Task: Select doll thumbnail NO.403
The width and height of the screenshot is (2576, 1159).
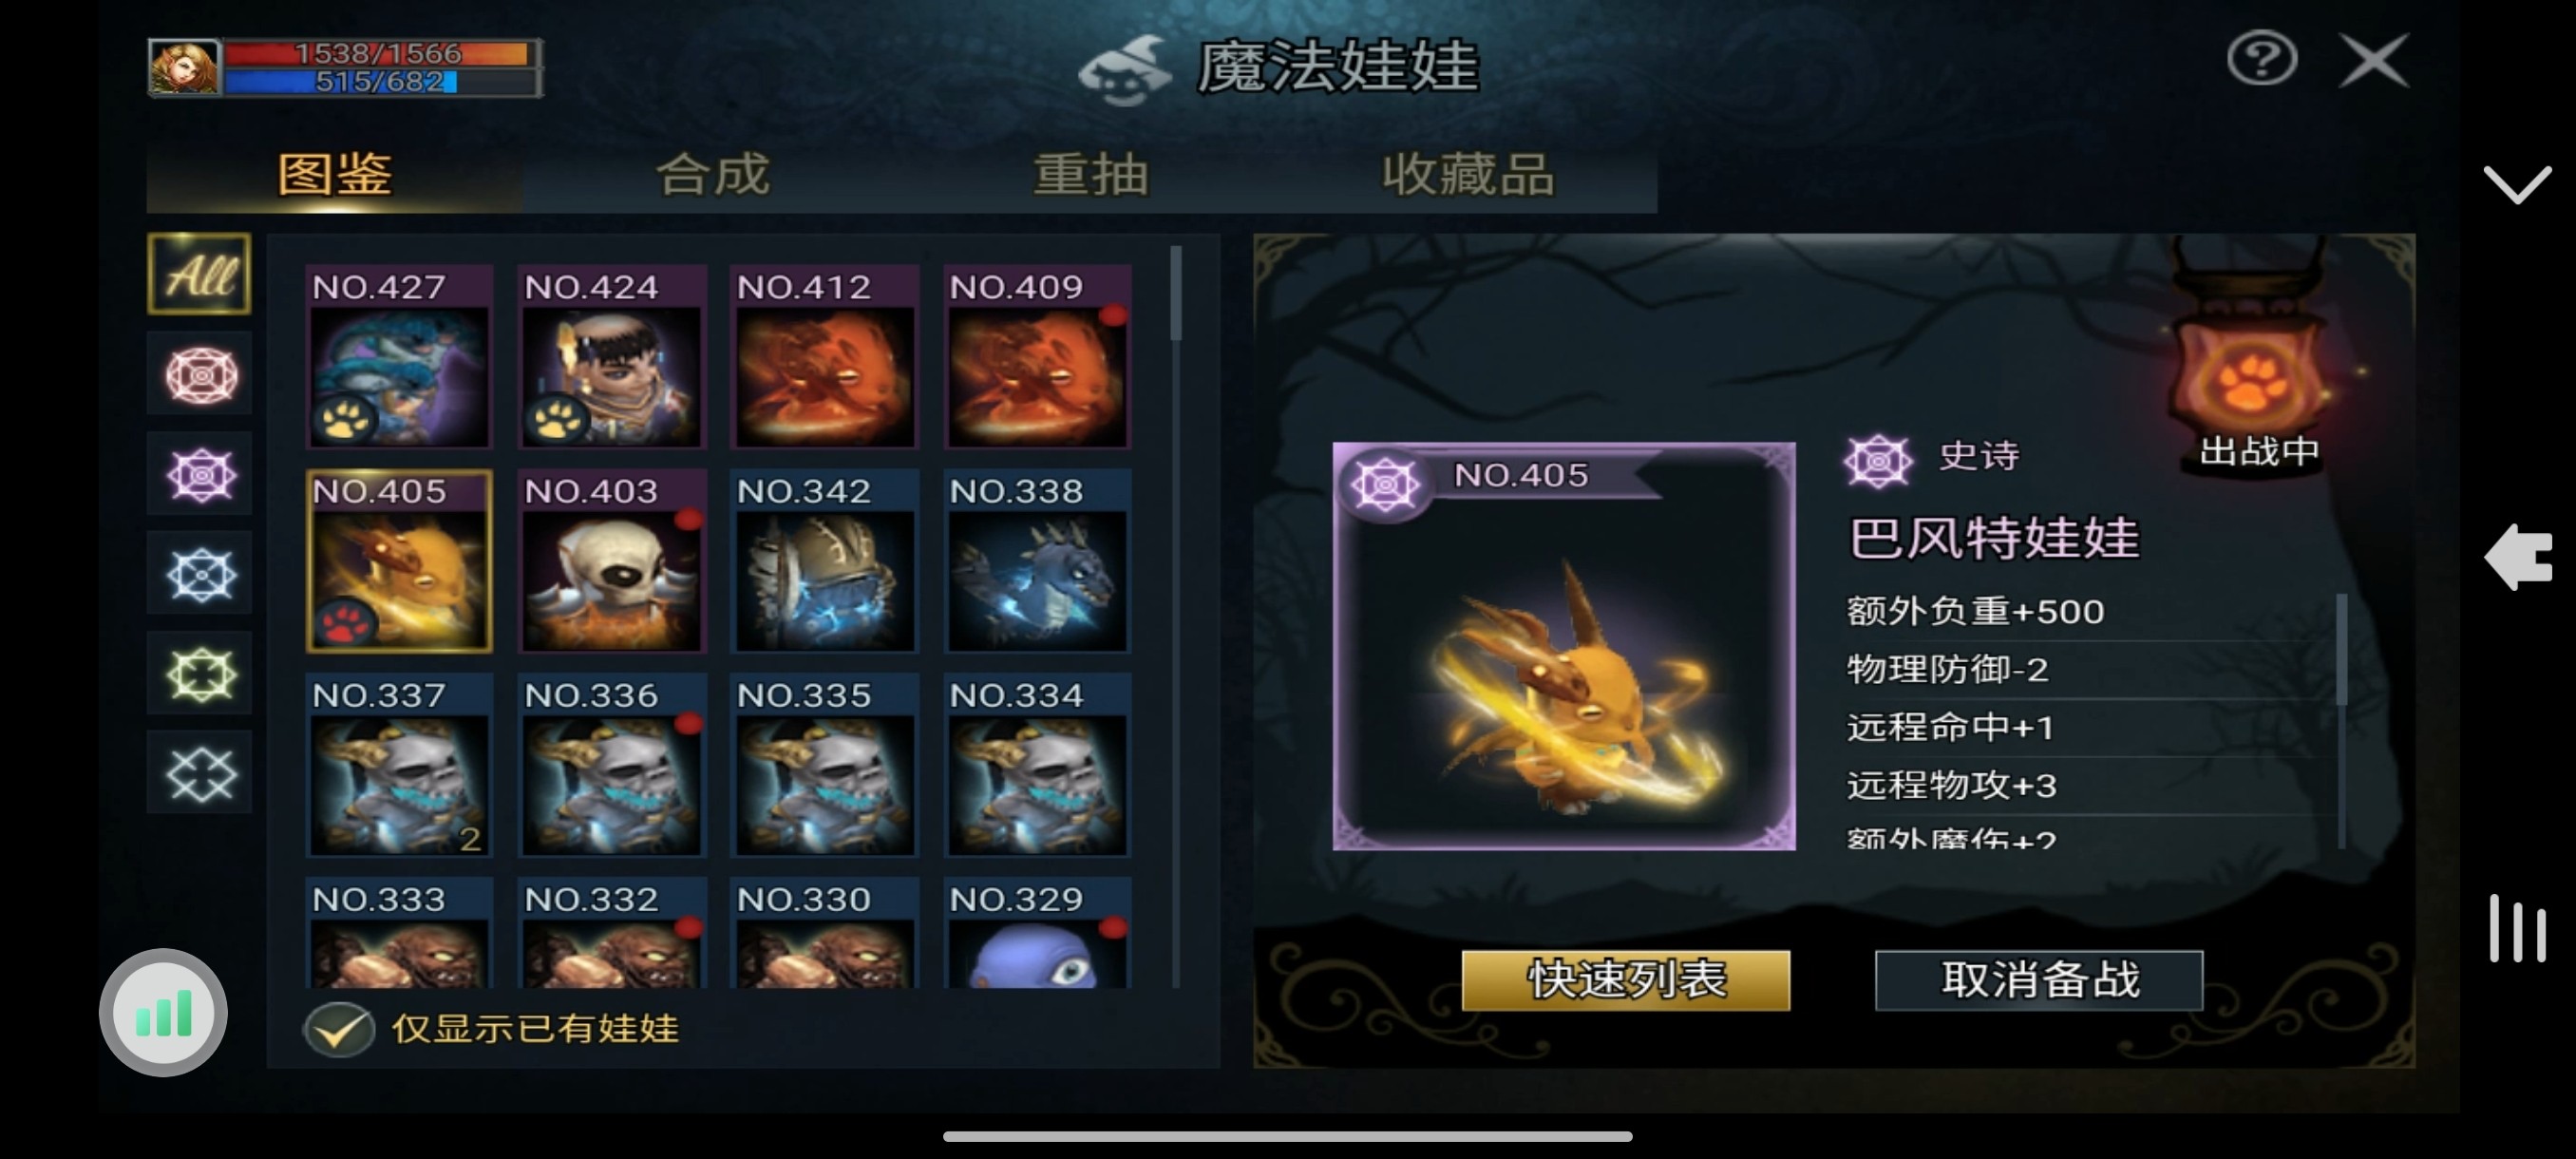Action: pos(612,561)
